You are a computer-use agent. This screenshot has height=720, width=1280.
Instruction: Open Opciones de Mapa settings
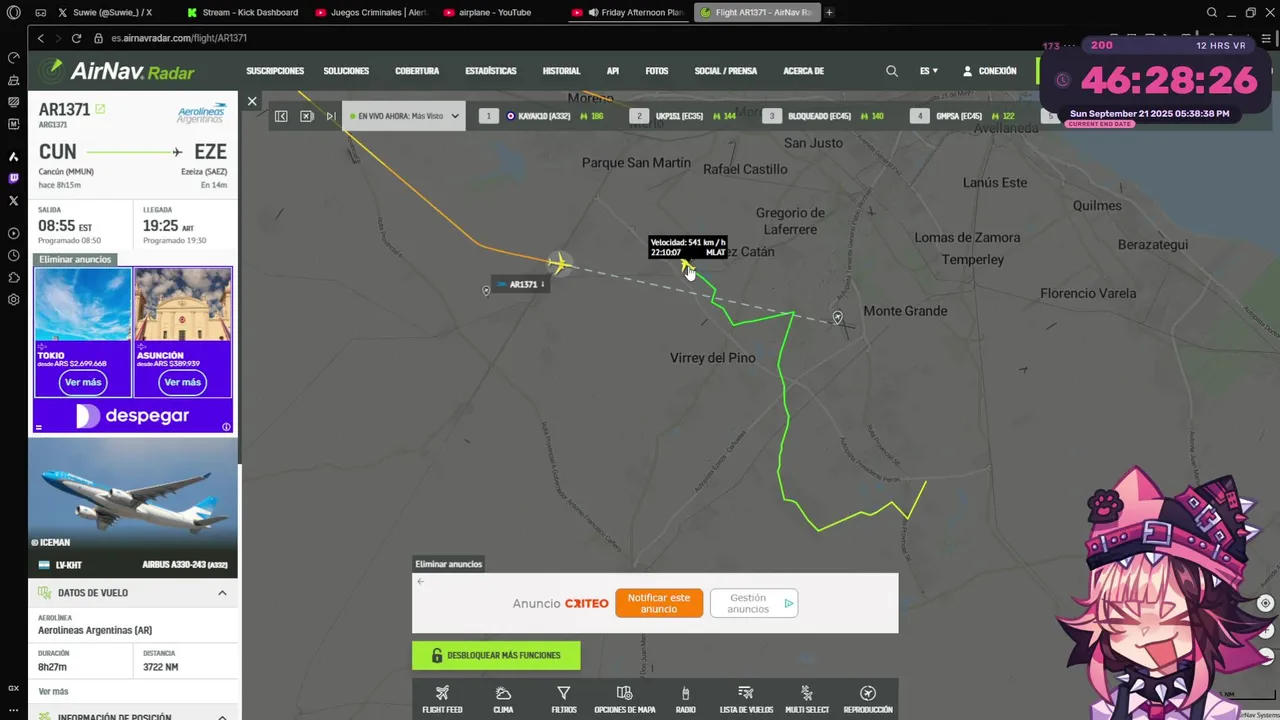625,699
